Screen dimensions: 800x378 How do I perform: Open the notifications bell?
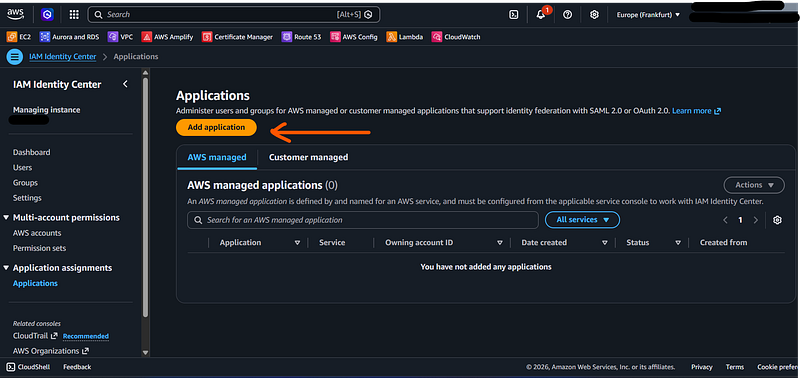tap(541, 15)
